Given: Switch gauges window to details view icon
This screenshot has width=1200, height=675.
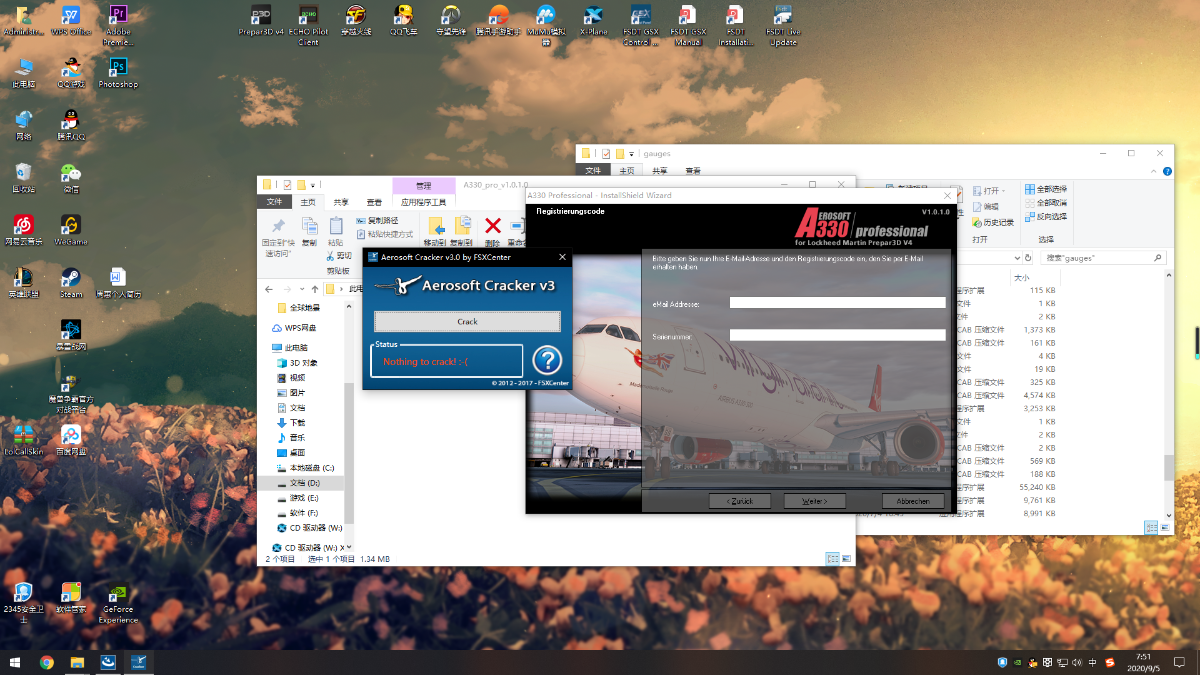Looking at the screenshot, I should coord(1151,527).
